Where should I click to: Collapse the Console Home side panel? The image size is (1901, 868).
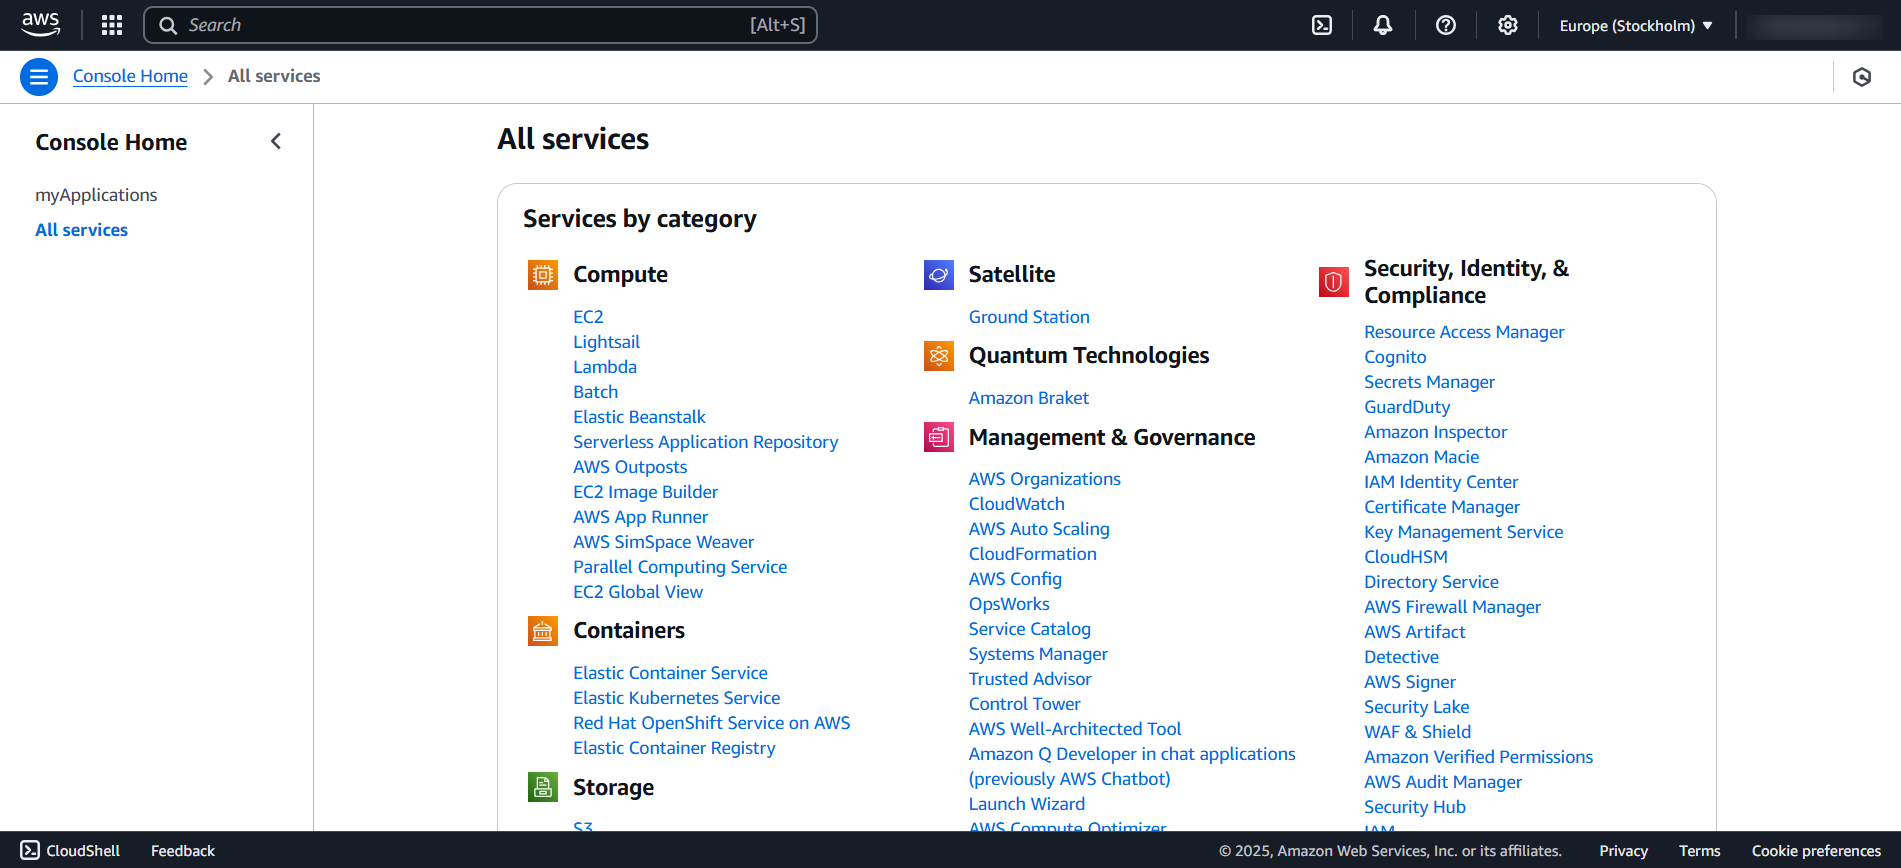pos(276,142)
